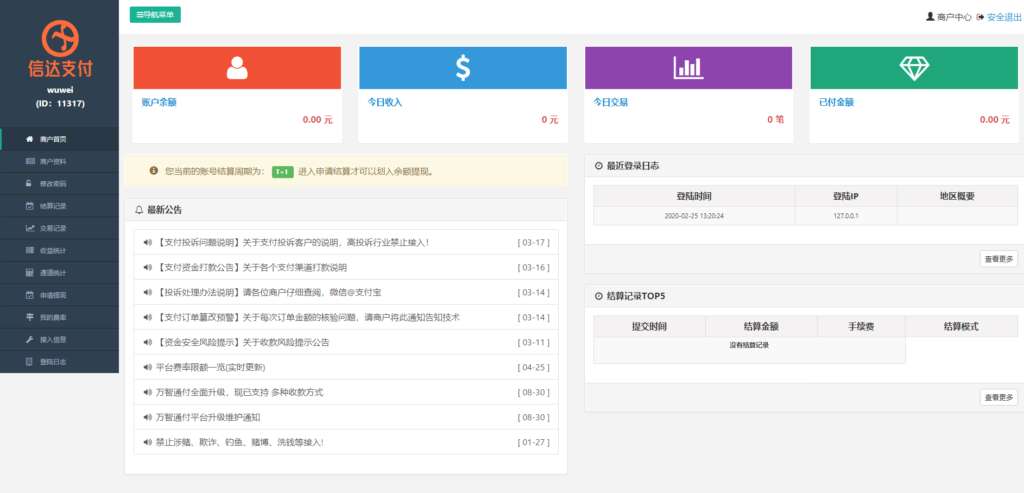Open 支付资金打款公告 announcement
Screen dimensions: 1024x493
251,268
